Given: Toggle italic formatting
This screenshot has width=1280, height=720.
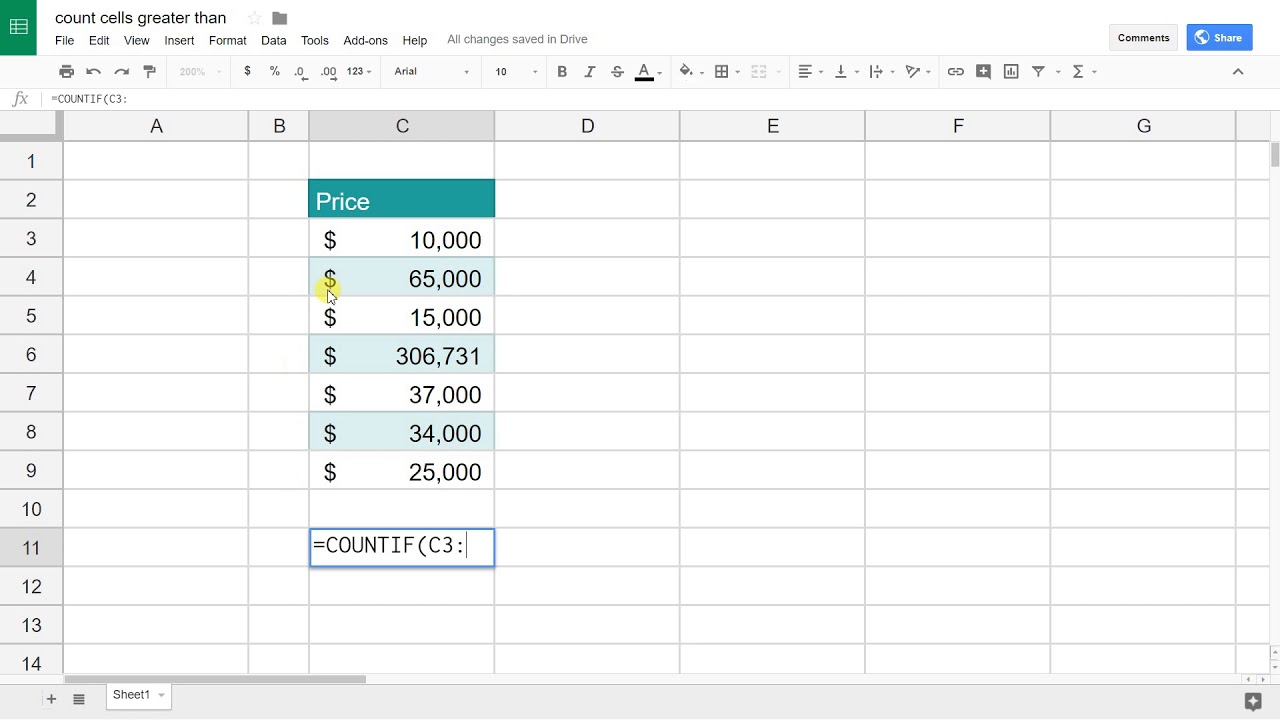Looking at the screenshot, I should (x=590, y=71).
